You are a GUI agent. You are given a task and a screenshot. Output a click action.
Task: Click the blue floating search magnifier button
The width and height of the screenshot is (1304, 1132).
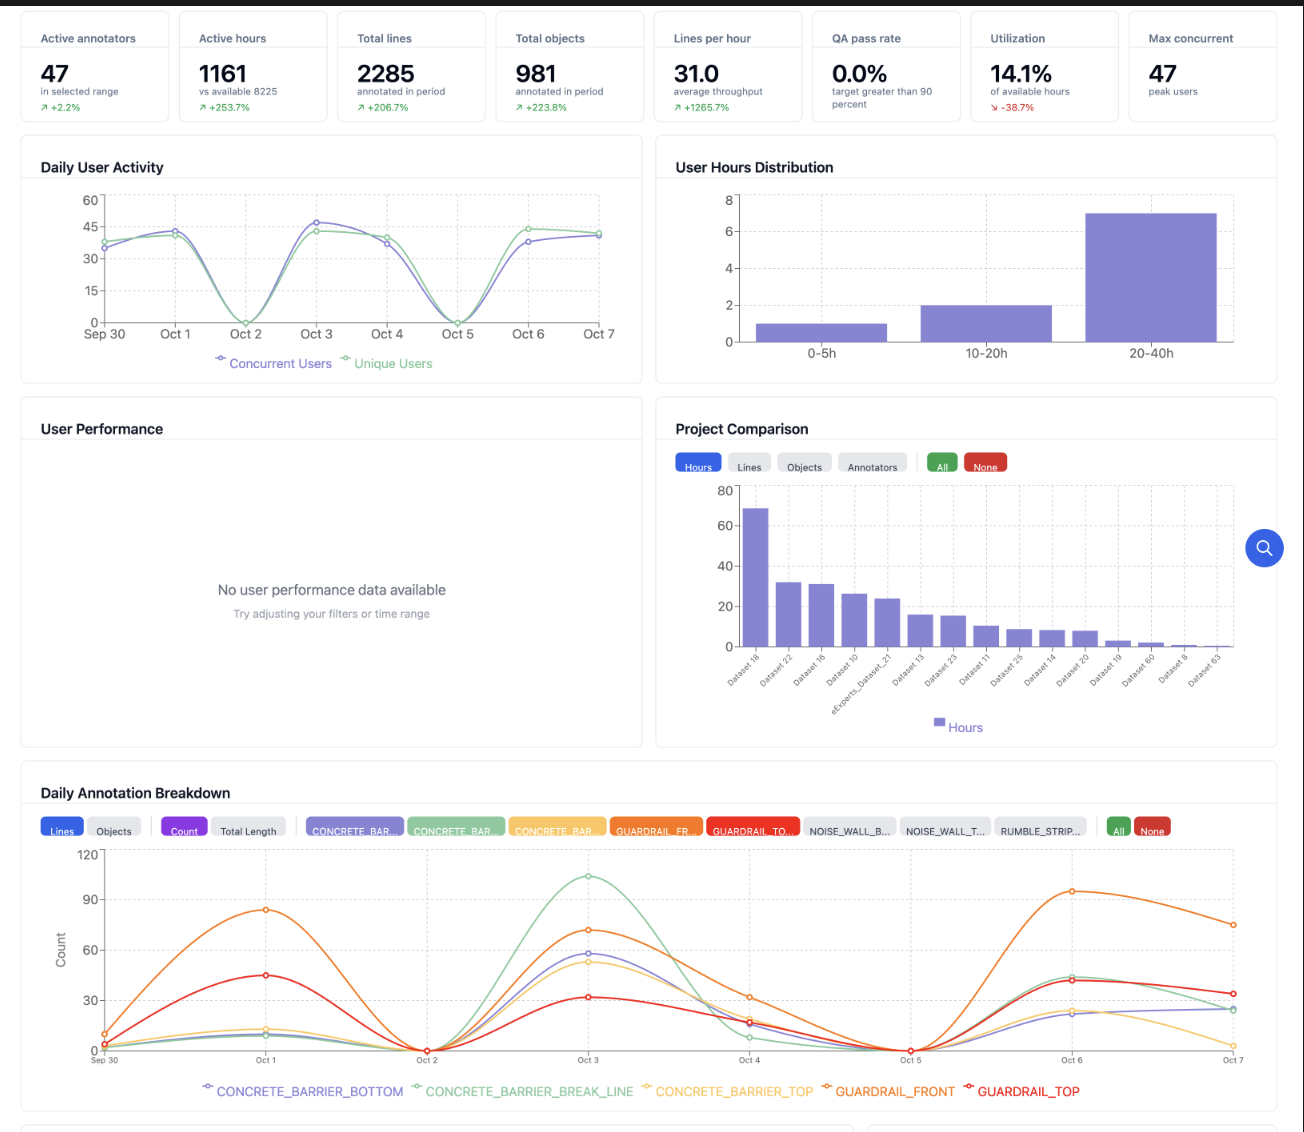[1264, 548]
